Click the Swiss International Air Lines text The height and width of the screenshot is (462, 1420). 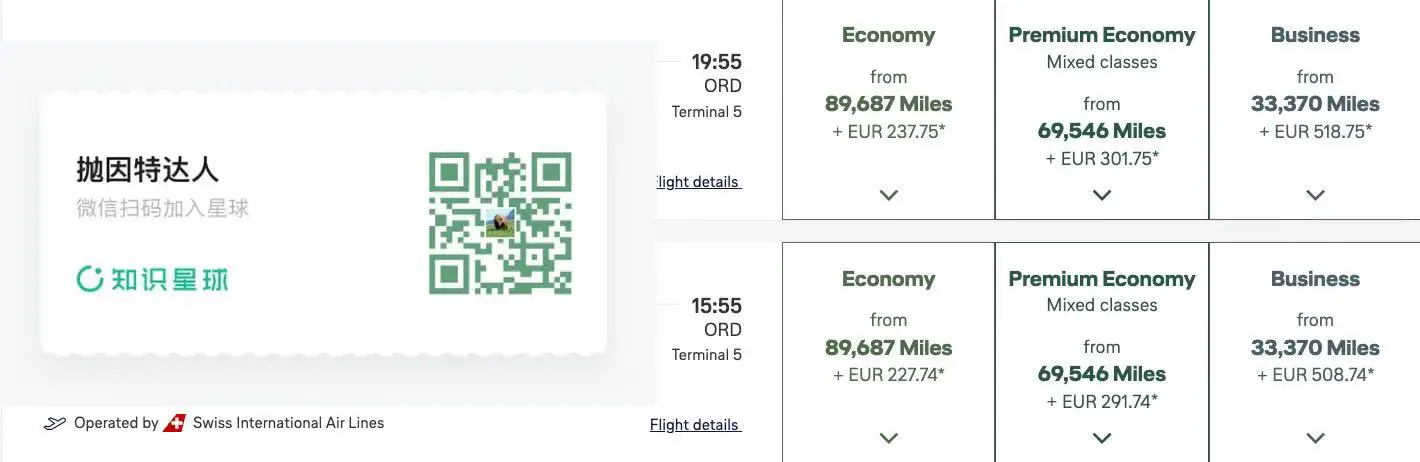point(288,423)
